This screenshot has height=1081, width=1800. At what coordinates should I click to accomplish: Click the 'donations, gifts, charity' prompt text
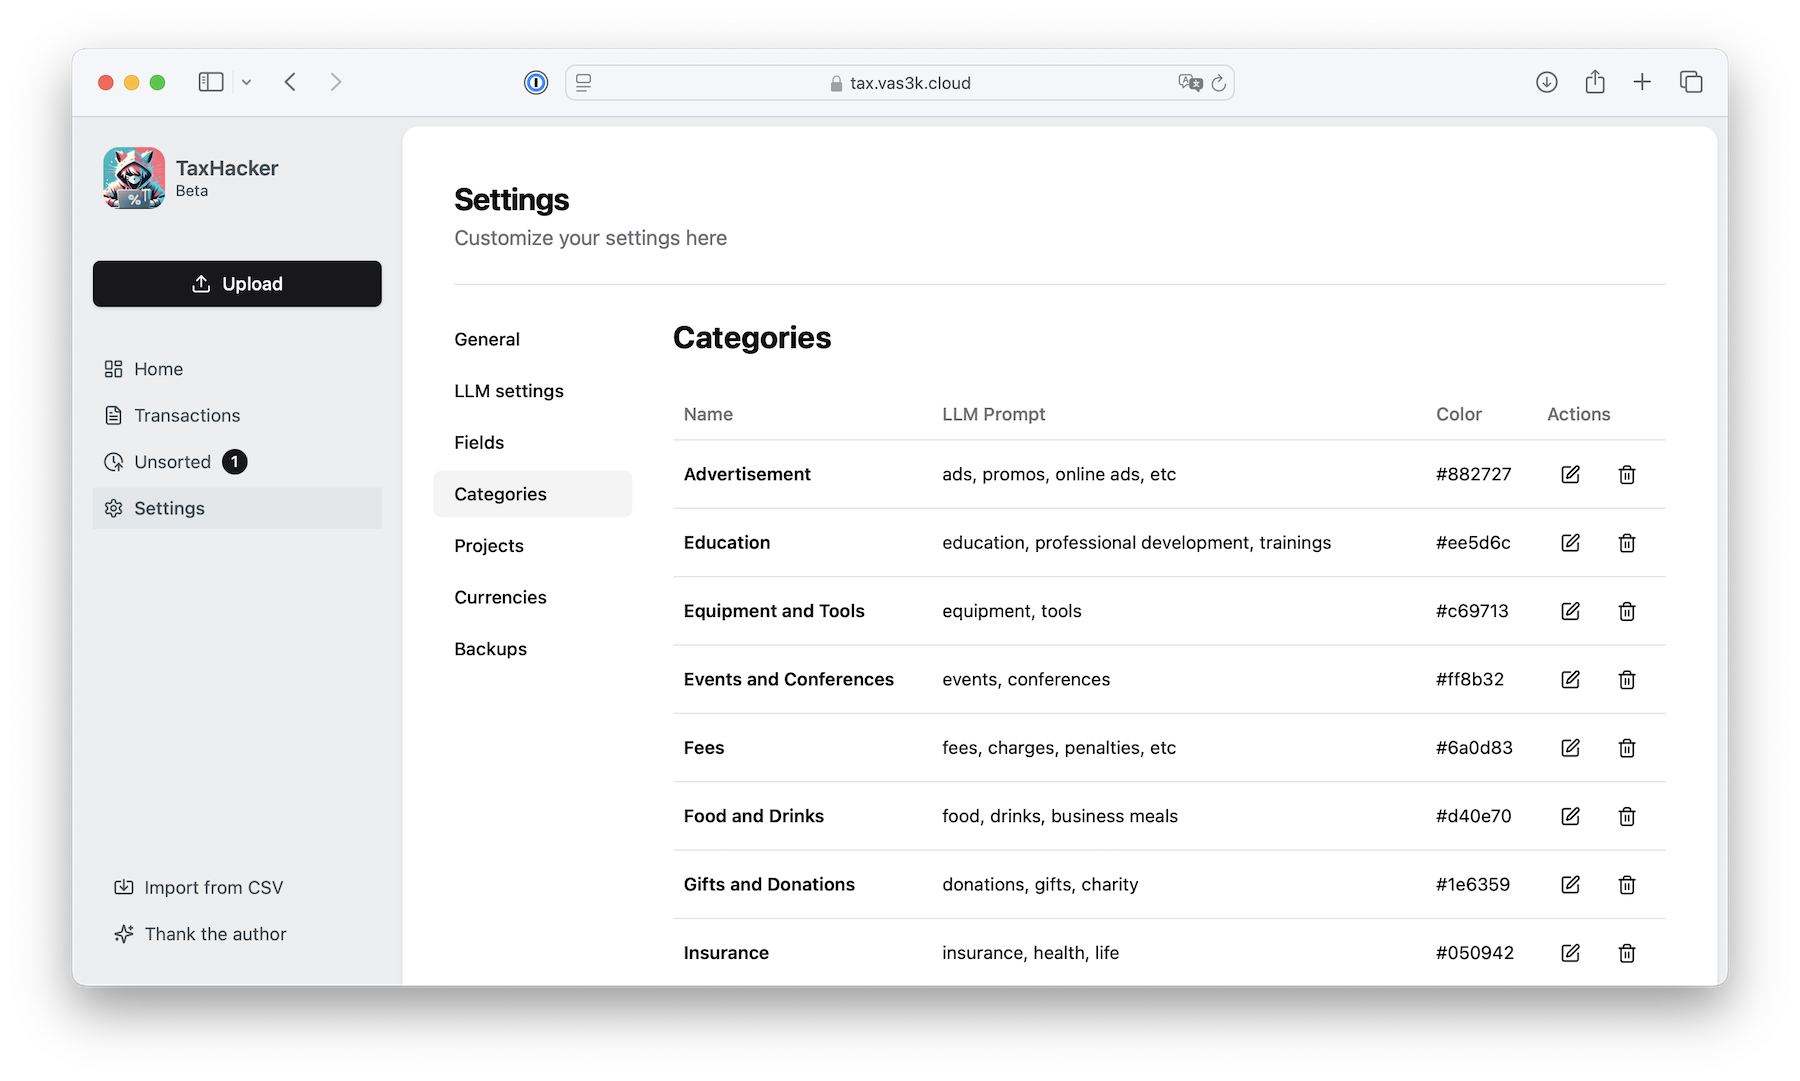tap(1040, 884)
